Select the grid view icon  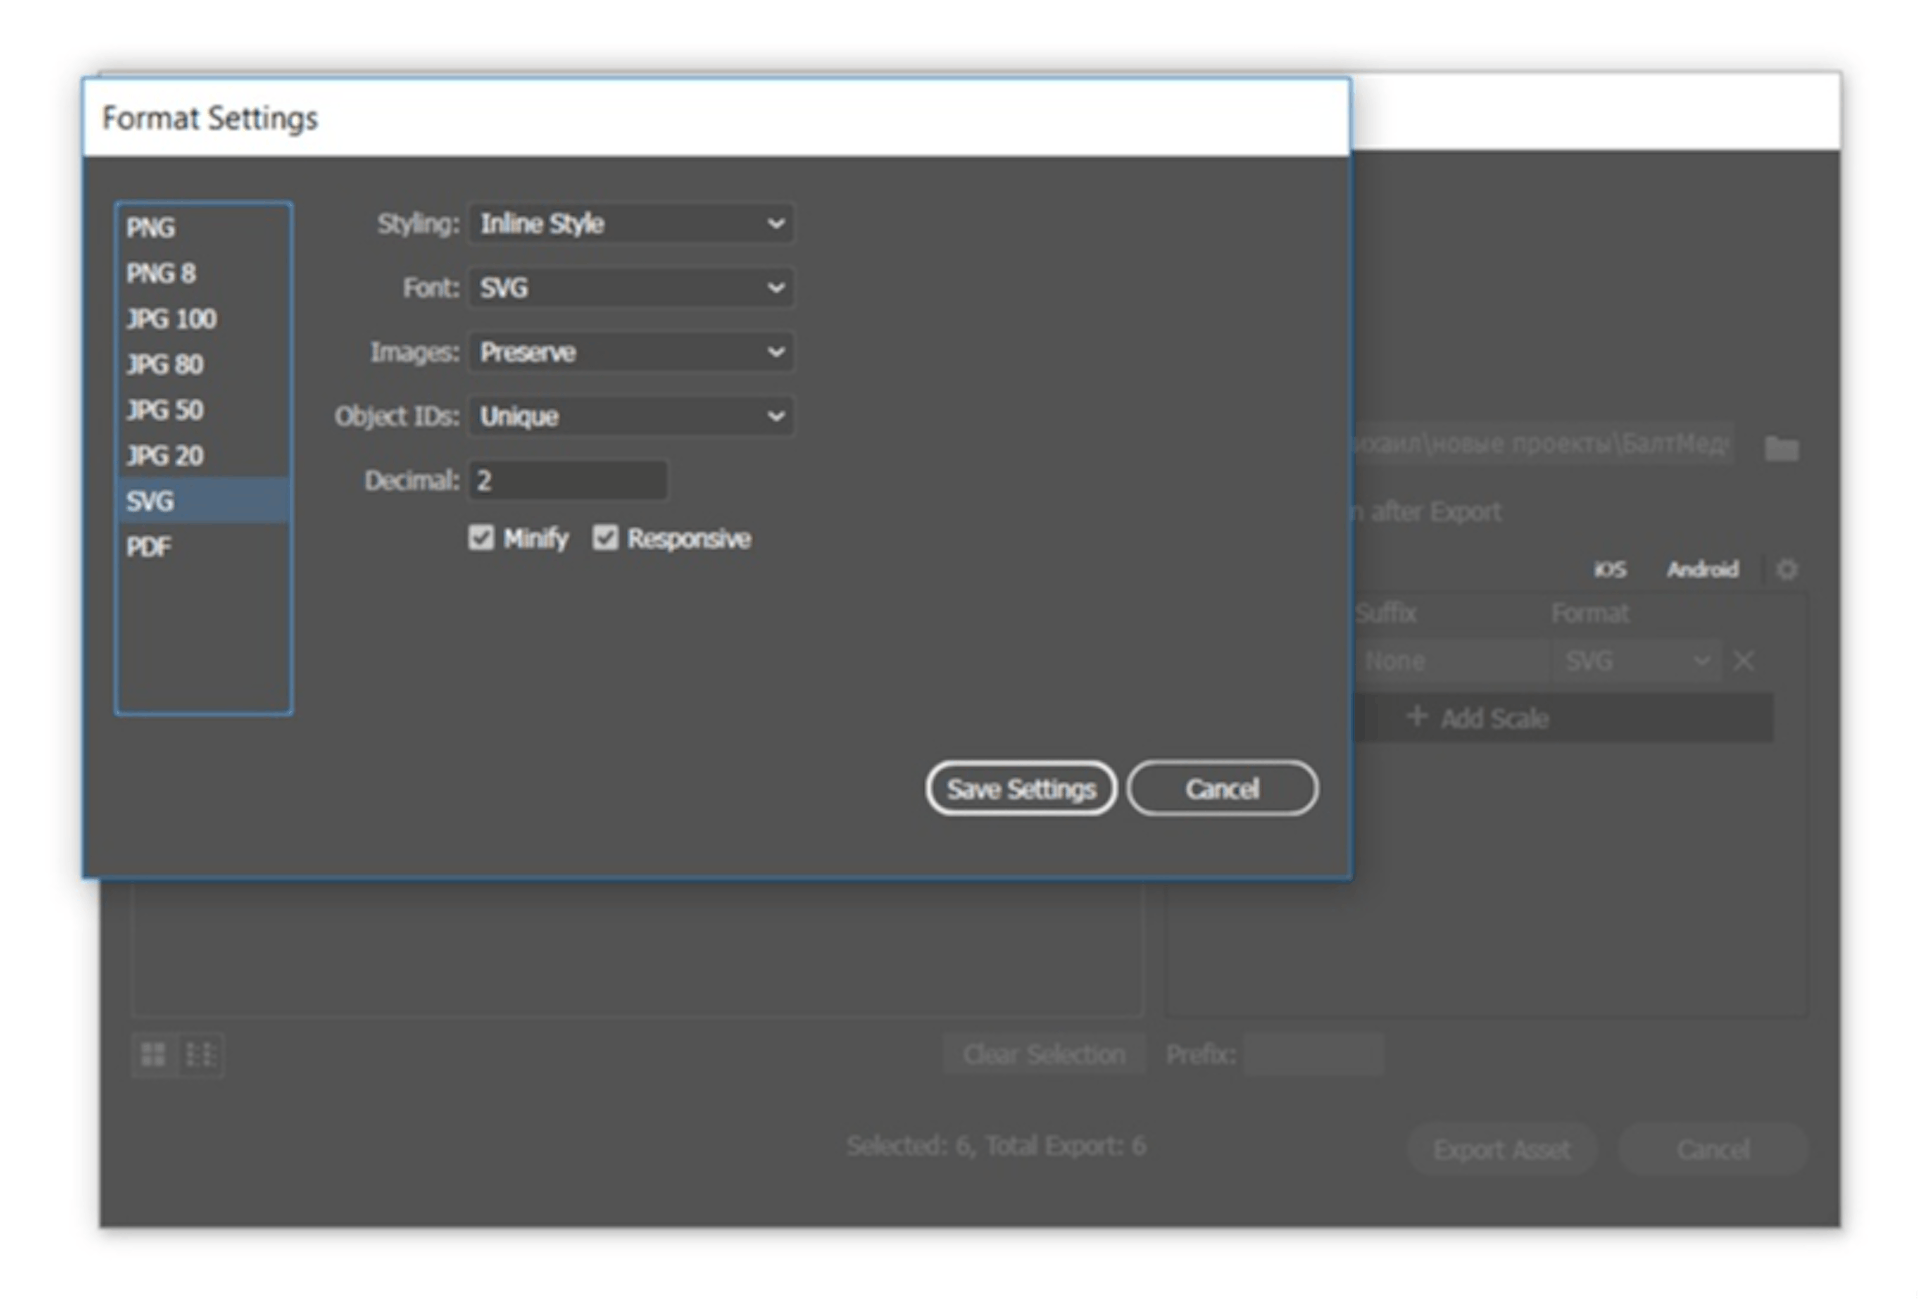coord(152,1053)
